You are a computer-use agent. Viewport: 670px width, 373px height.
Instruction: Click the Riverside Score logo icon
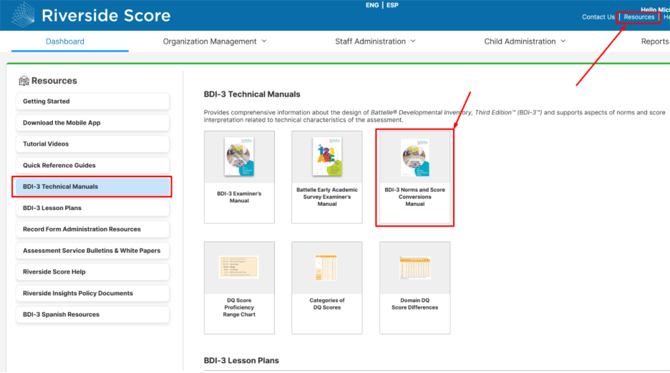click(24, 15)
